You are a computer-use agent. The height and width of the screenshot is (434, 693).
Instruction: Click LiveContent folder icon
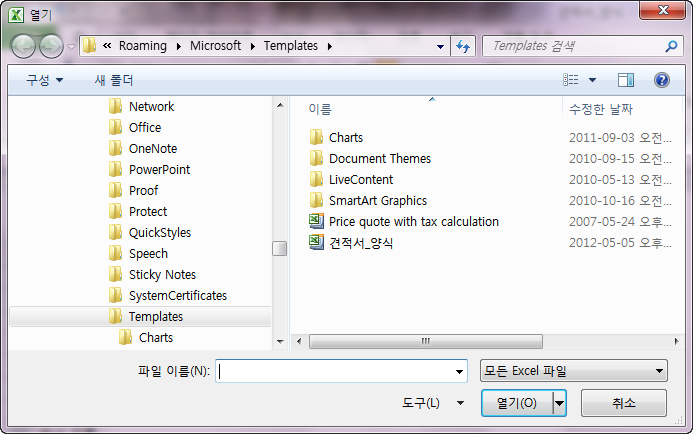coord(316,179)
